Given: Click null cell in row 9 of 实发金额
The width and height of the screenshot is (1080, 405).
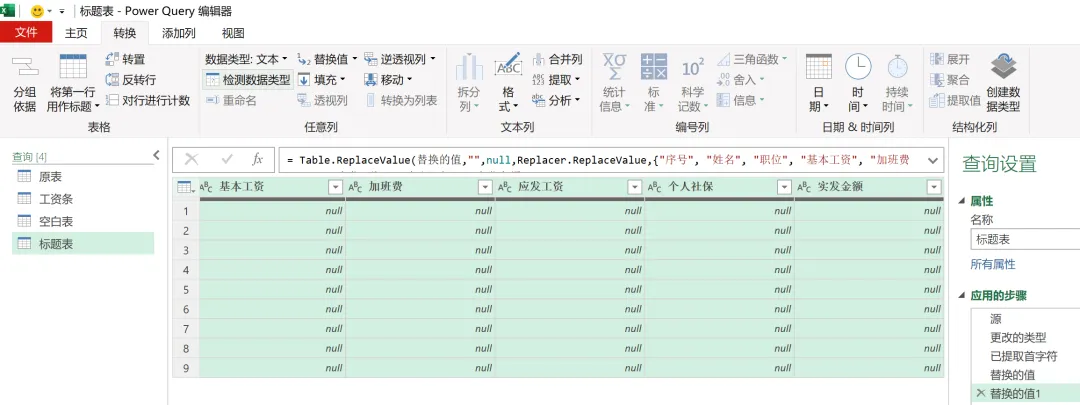Looking at the screenshot, I should (869, 368).
